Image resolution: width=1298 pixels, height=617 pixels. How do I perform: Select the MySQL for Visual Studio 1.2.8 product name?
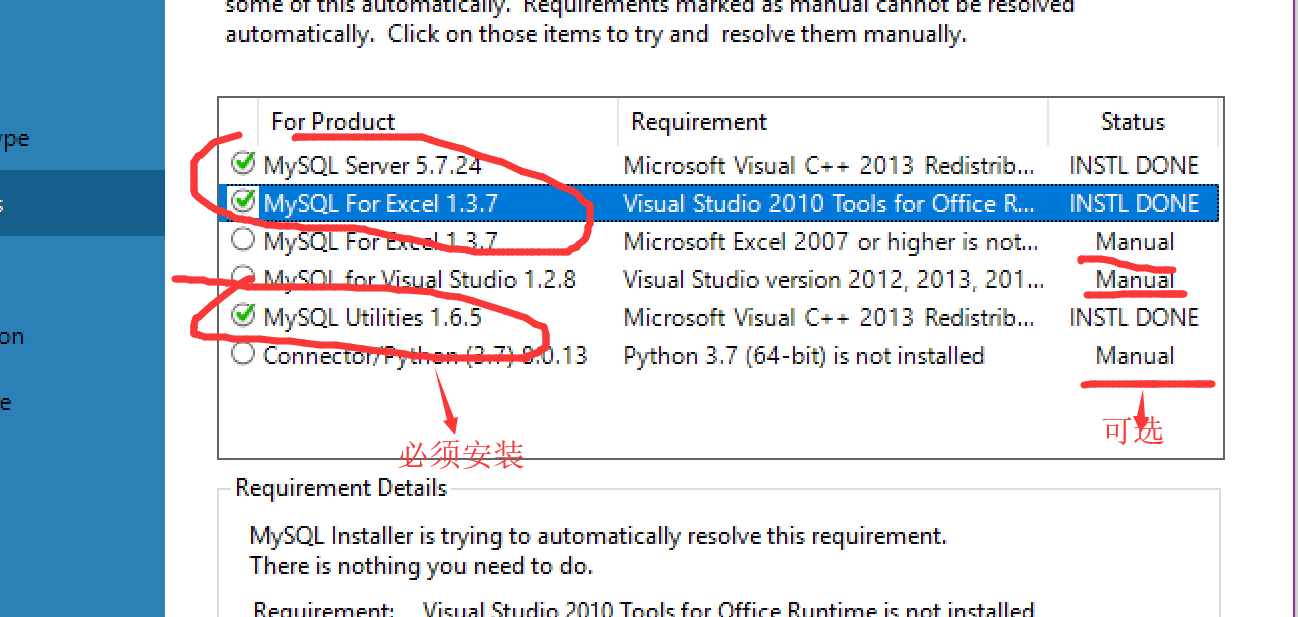click(x=420, y=279)
